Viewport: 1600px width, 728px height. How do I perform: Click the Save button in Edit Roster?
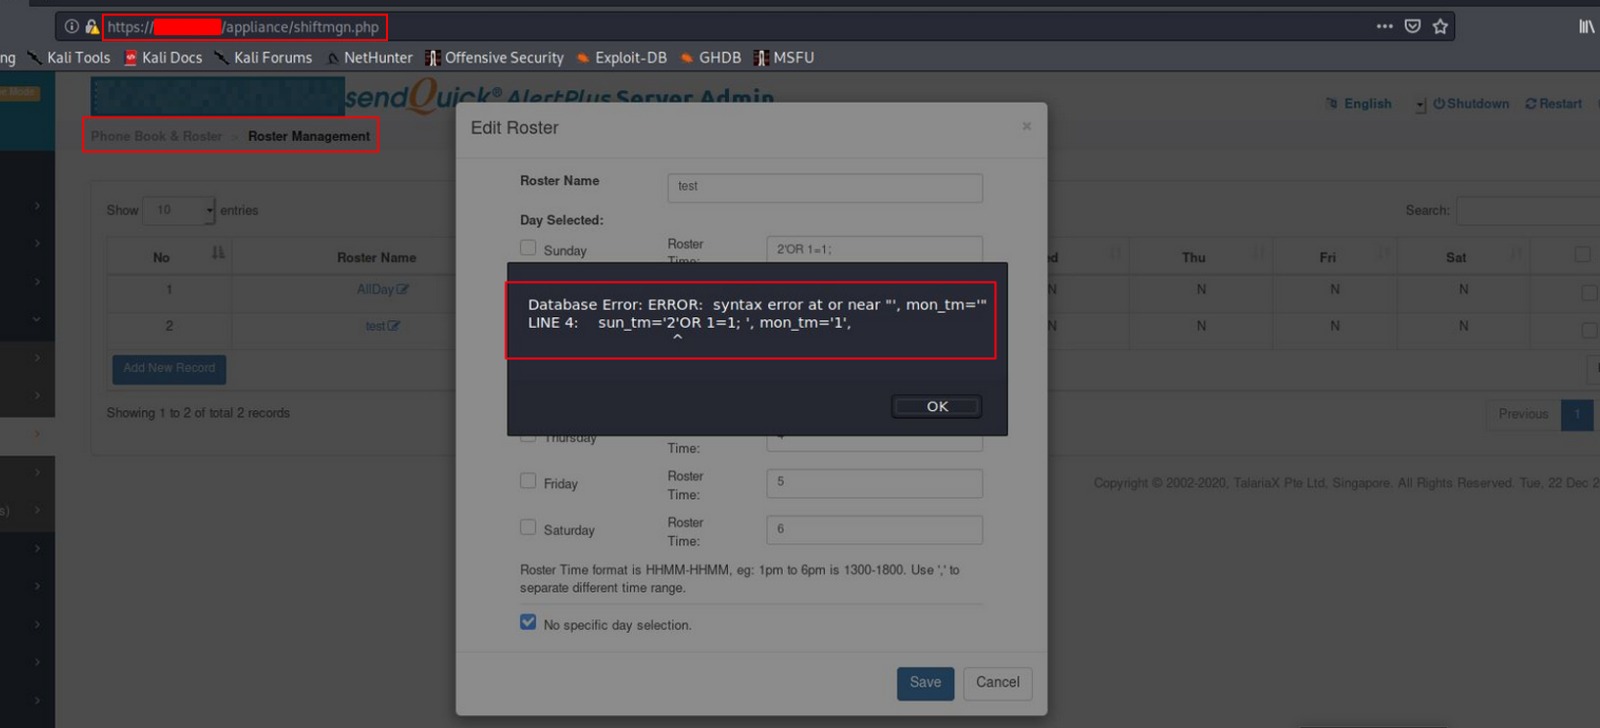pyautogui.click(x=925, y=683)
